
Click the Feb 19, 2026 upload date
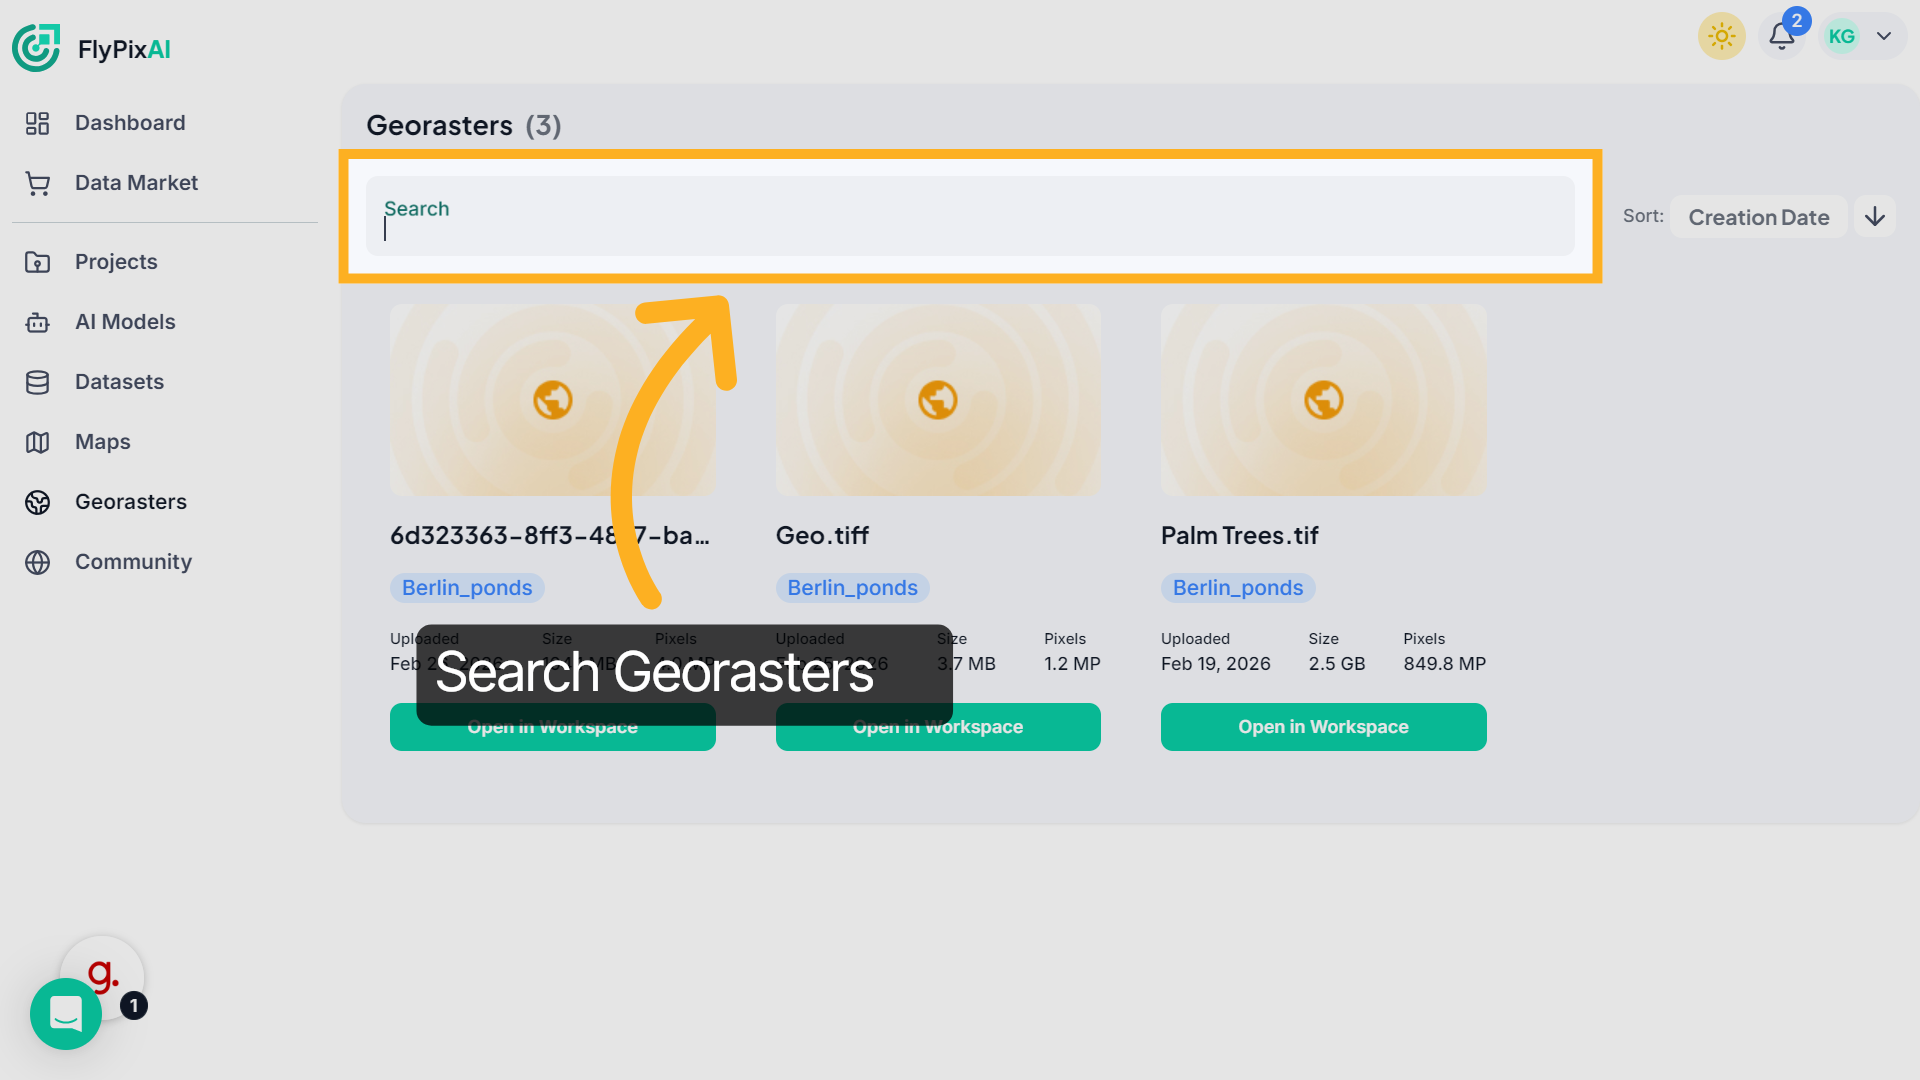1215,664
